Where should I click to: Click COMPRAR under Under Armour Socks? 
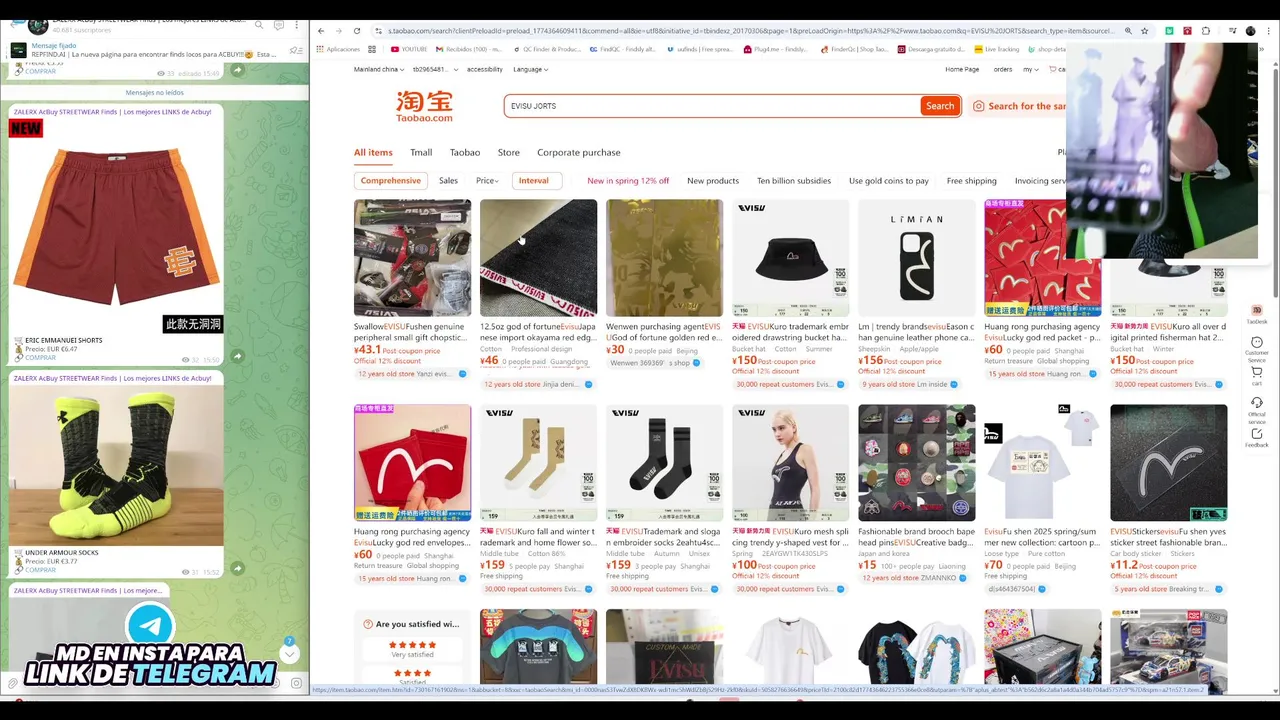point(40,569)
